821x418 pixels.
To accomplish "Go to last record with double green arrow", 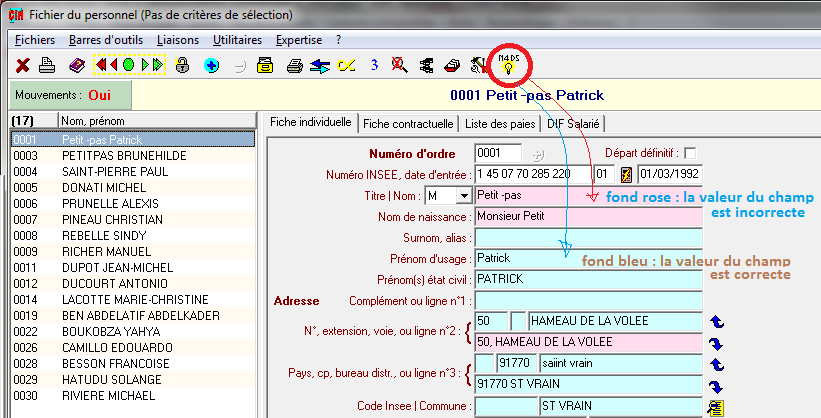I will (x=158, y=65).
